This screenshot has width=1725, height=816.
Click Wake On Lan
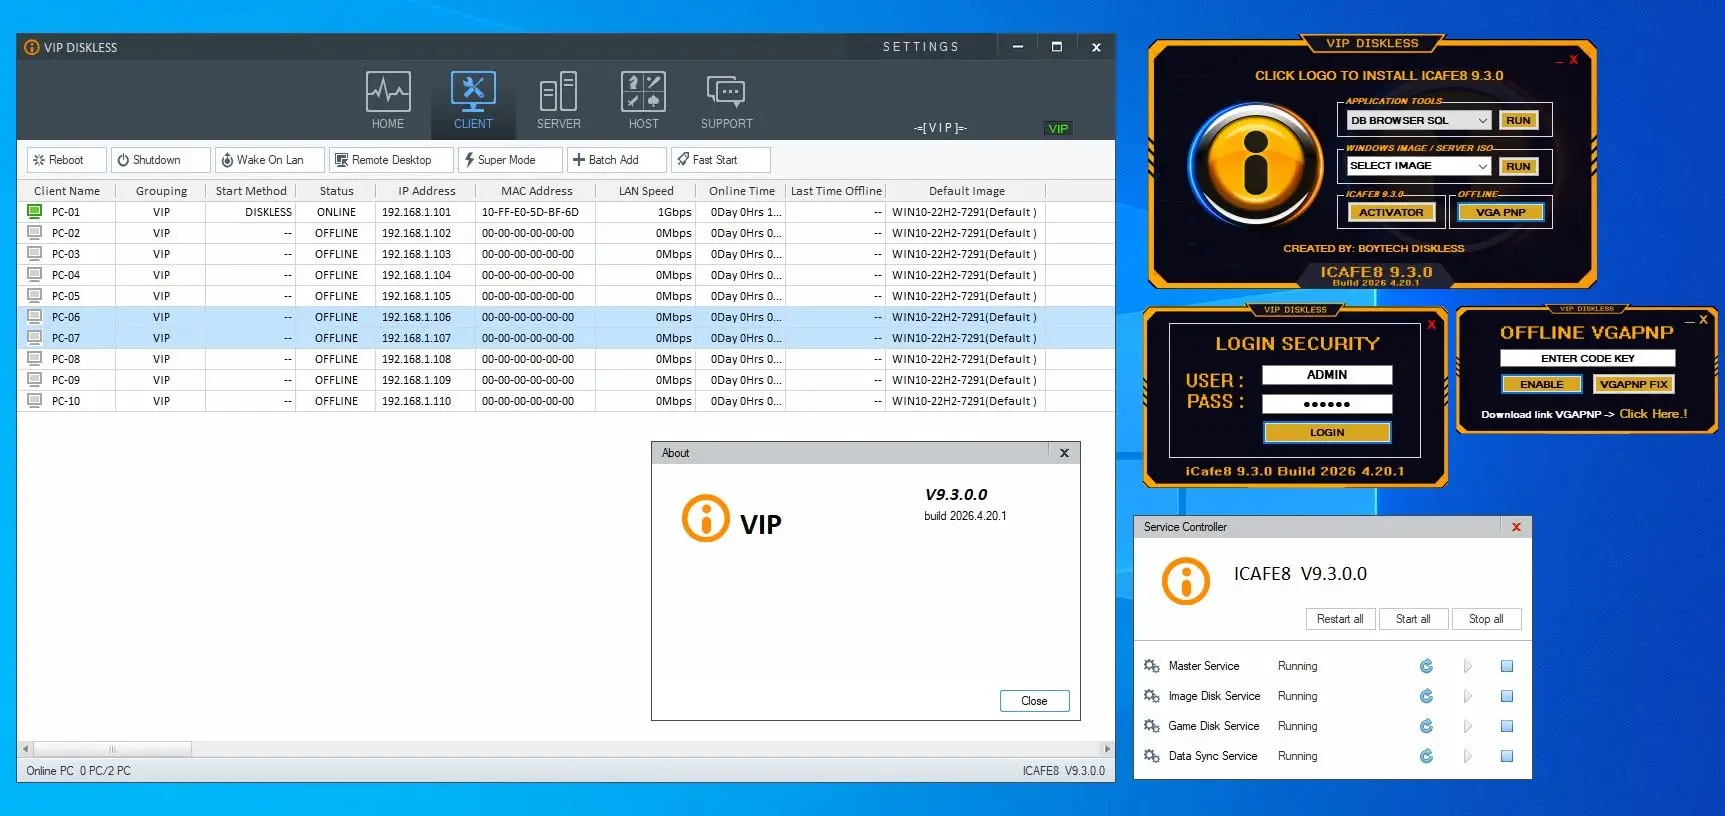coord(270,160)
